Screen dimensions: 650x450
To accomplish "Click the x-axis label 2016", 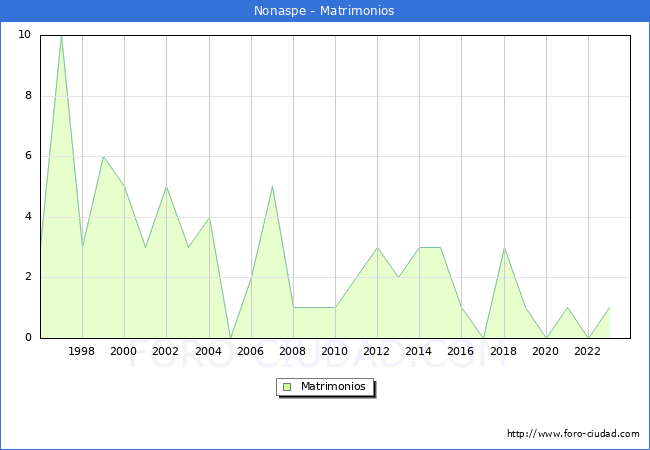I will [x=461, y=351].
